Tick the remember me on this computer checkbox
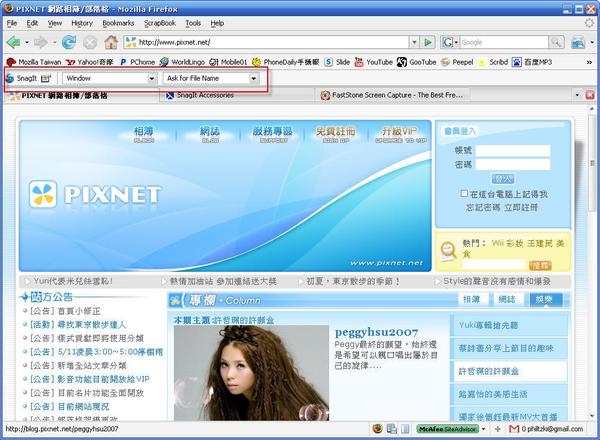600x440 pixels. coord(464,194)
